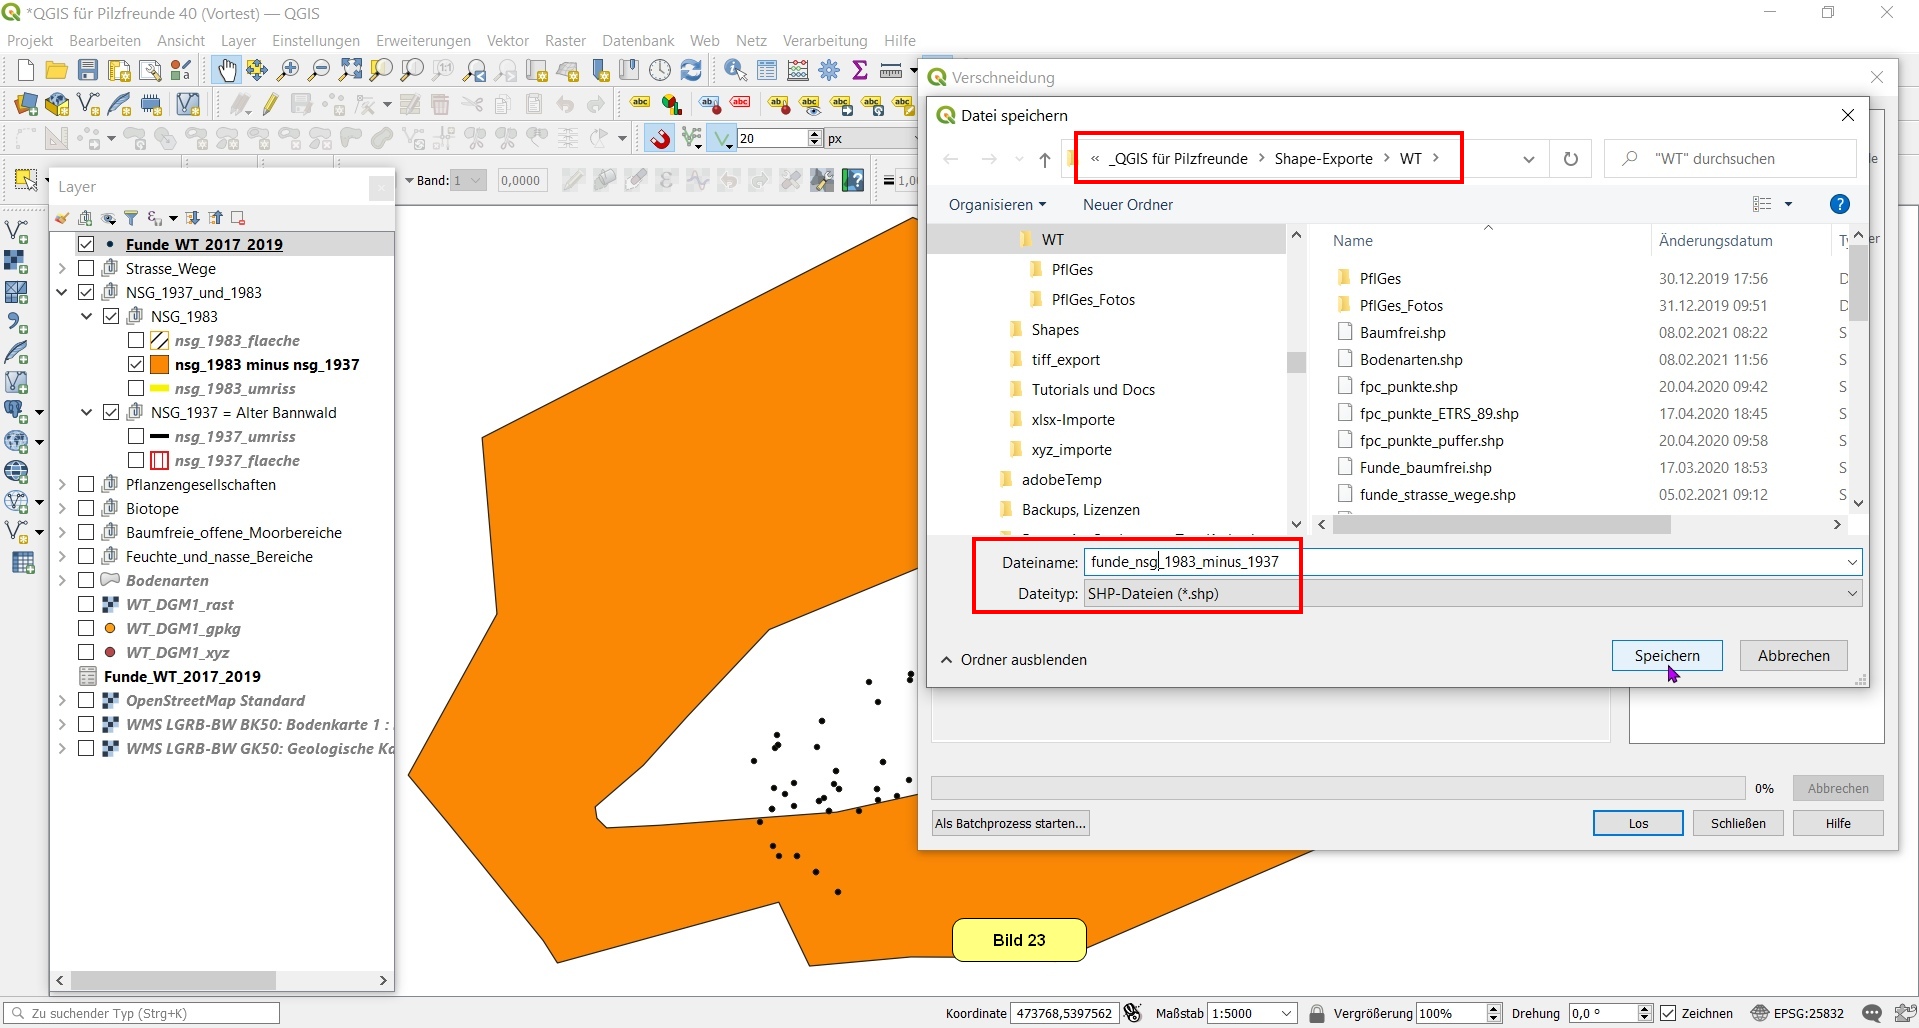Enable the Bodenarten layer checkbox
This screenshot has height=1028, width=1919.
[x=86, y=580]
